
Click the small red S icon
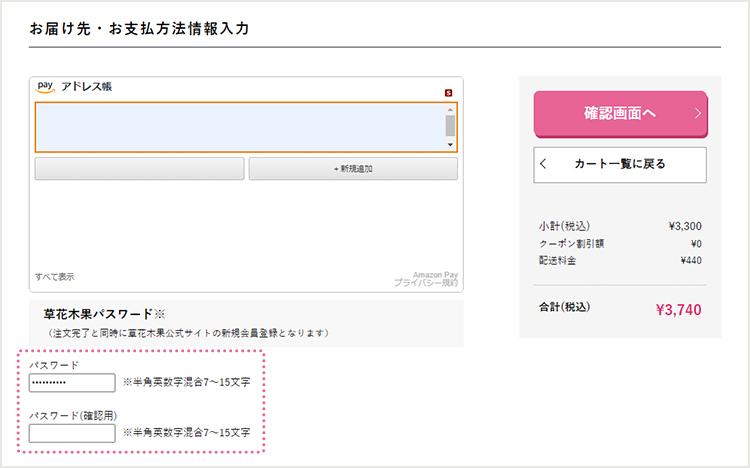coord(448,93)
